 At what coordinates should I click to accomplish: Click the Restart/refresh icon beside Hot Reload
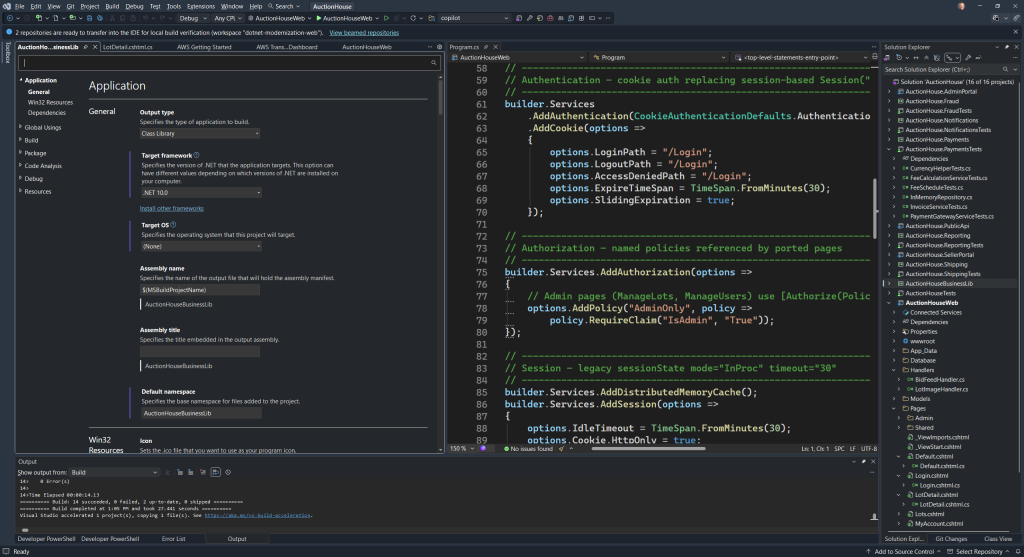coord(413,18)
